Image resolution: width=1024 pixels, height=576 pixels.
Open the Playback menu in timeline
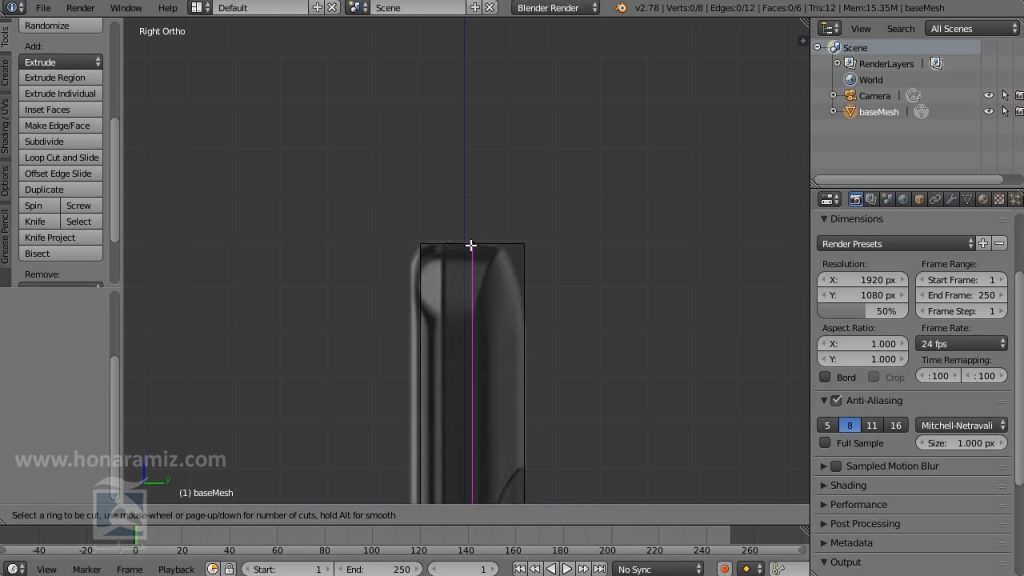176,569
